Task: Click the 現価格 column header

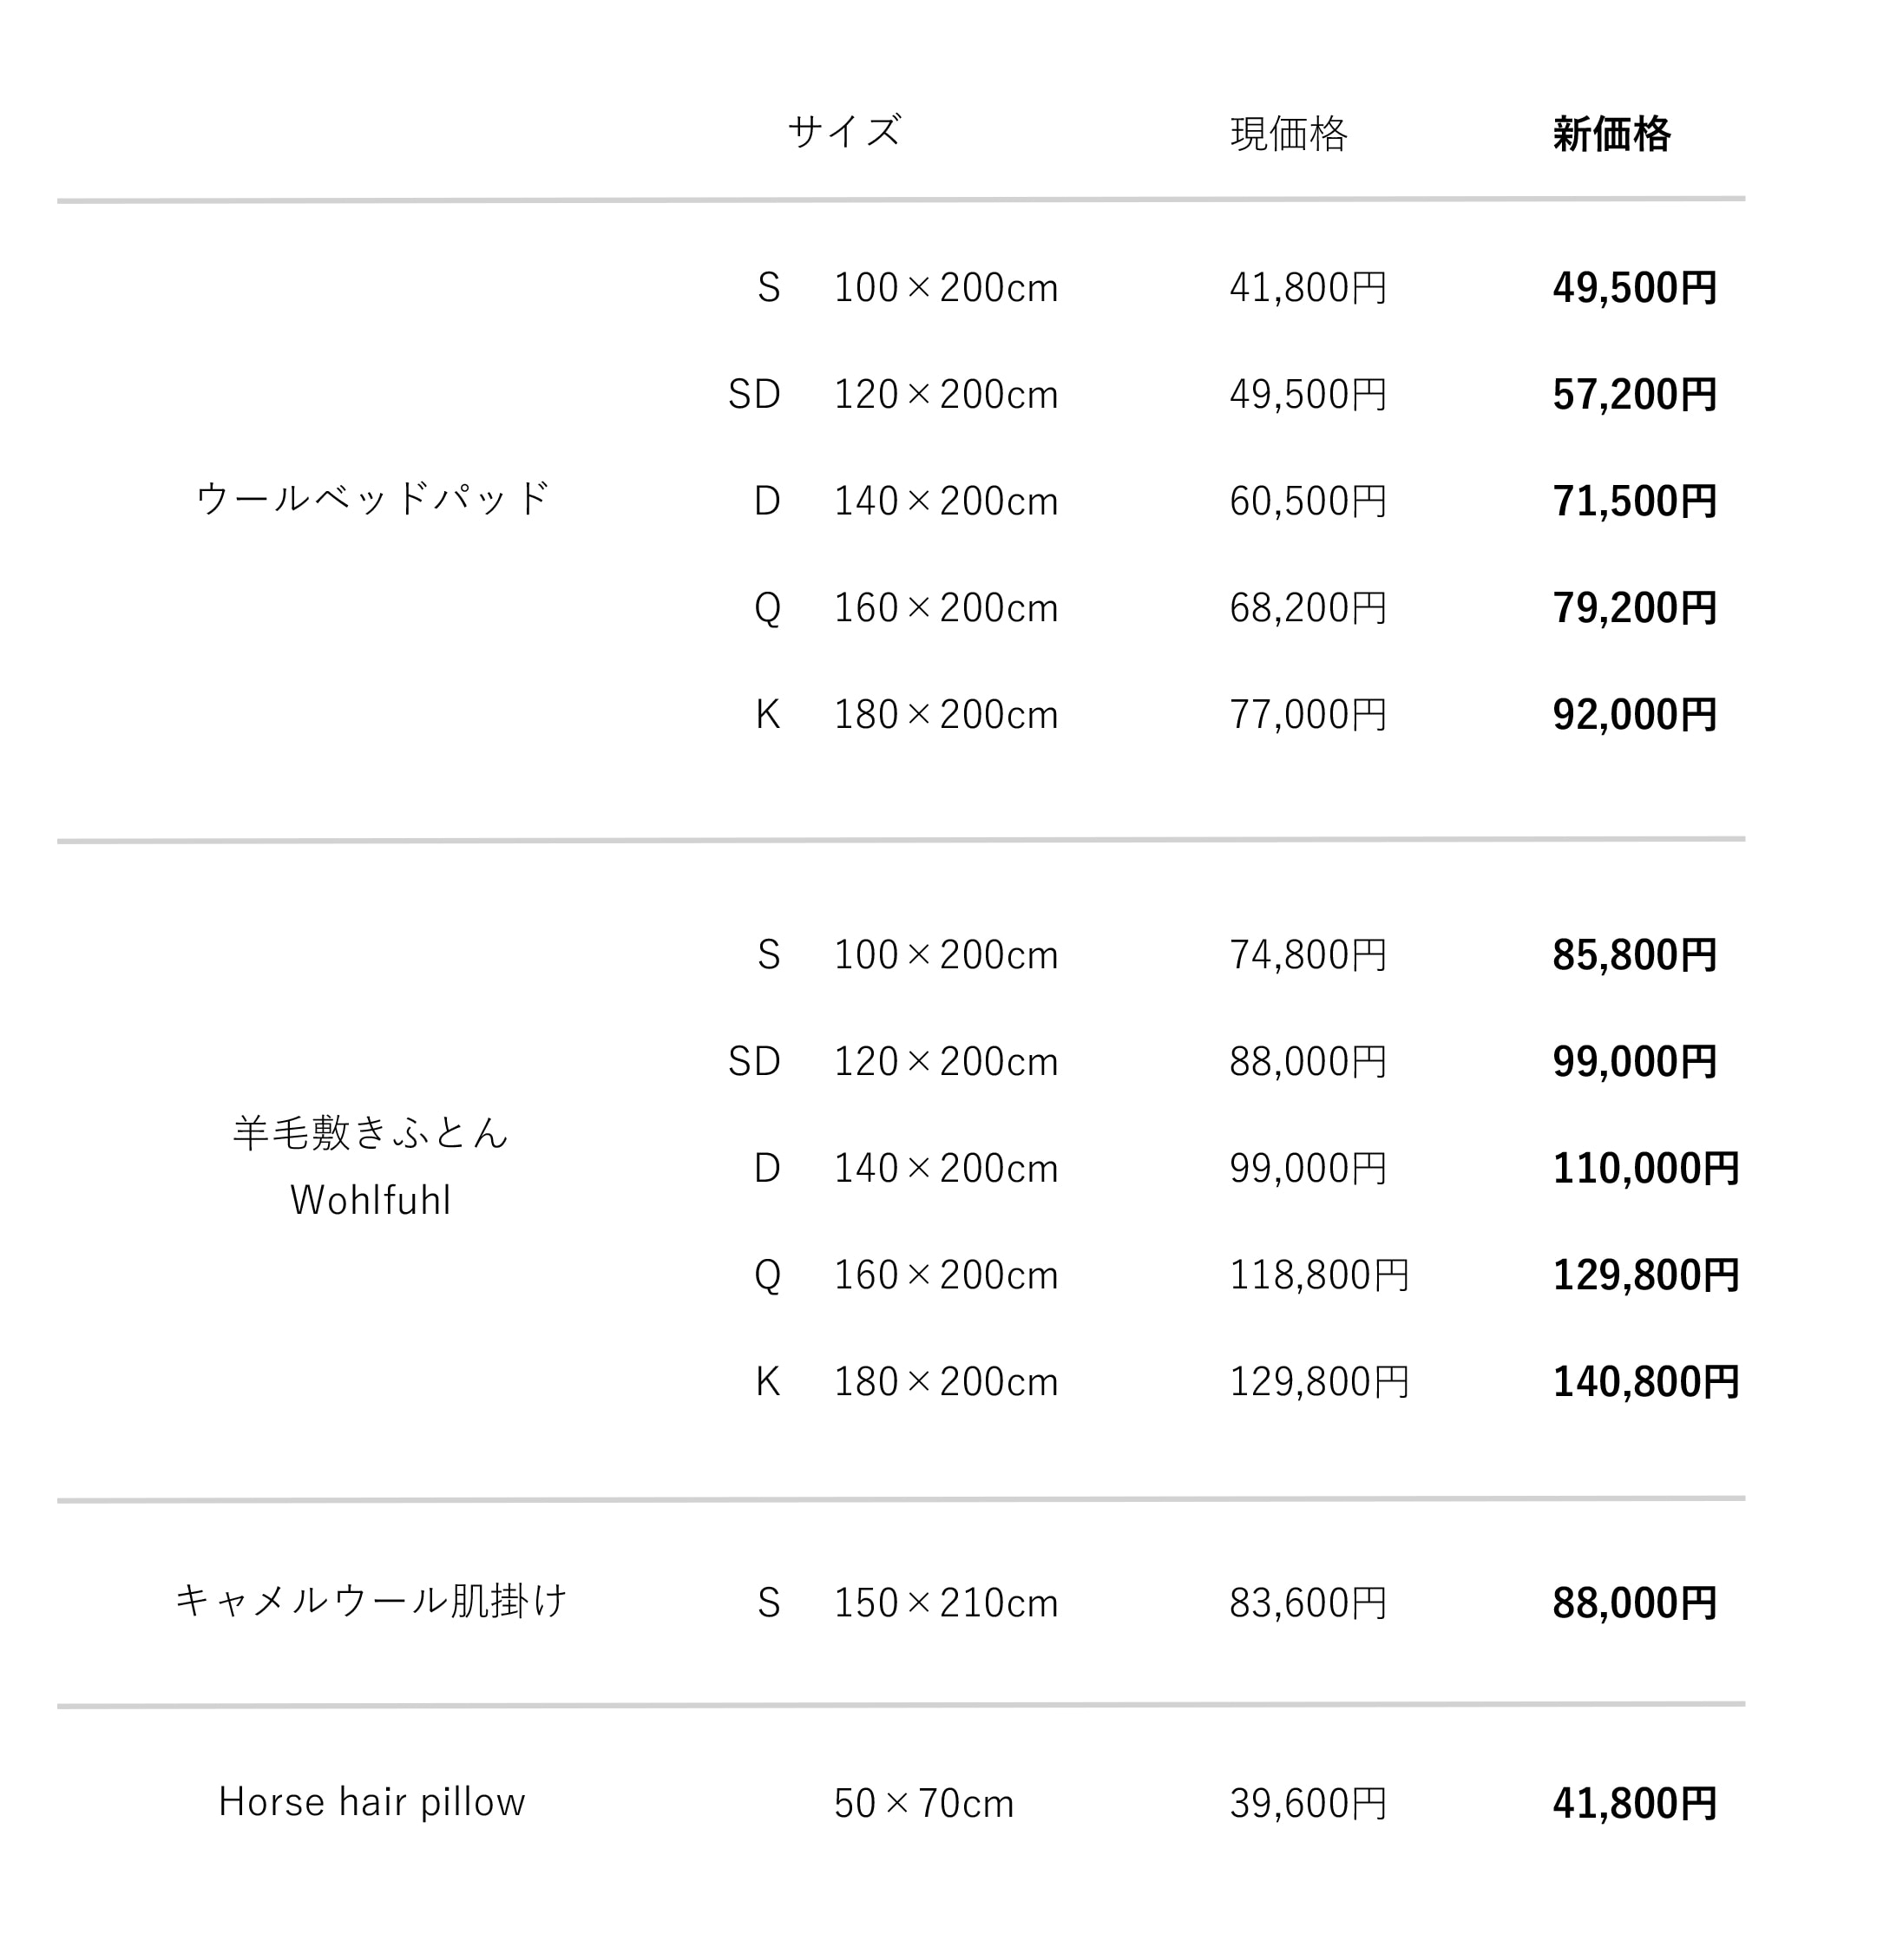Action: 1288,133
